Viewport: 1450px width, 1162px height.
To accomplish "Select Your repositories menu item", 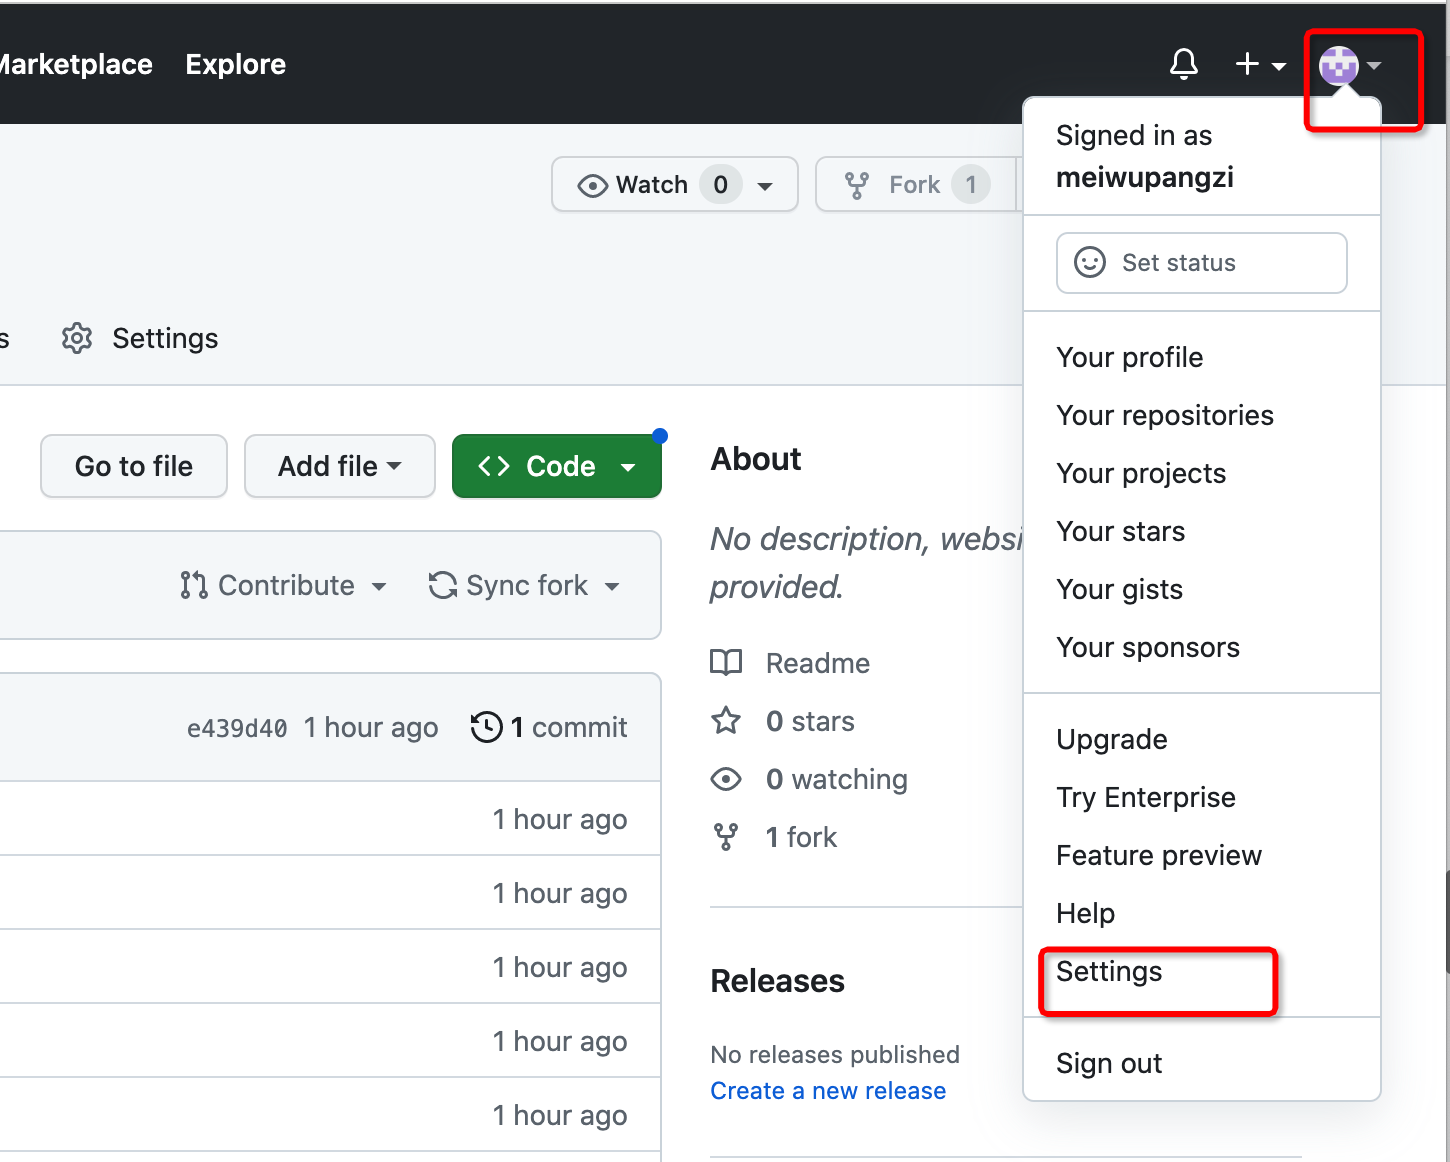I will [1202, 415].
